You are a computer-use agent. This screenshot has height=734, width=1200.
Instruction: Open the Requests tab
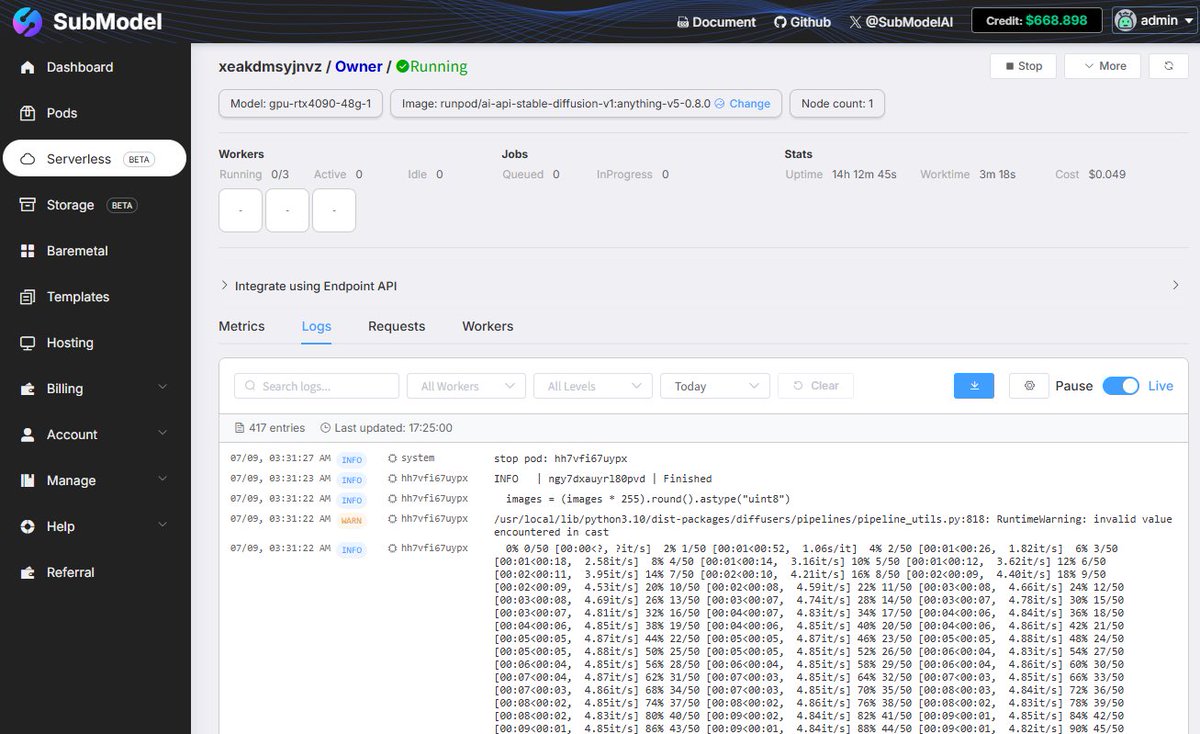point(396,326)
